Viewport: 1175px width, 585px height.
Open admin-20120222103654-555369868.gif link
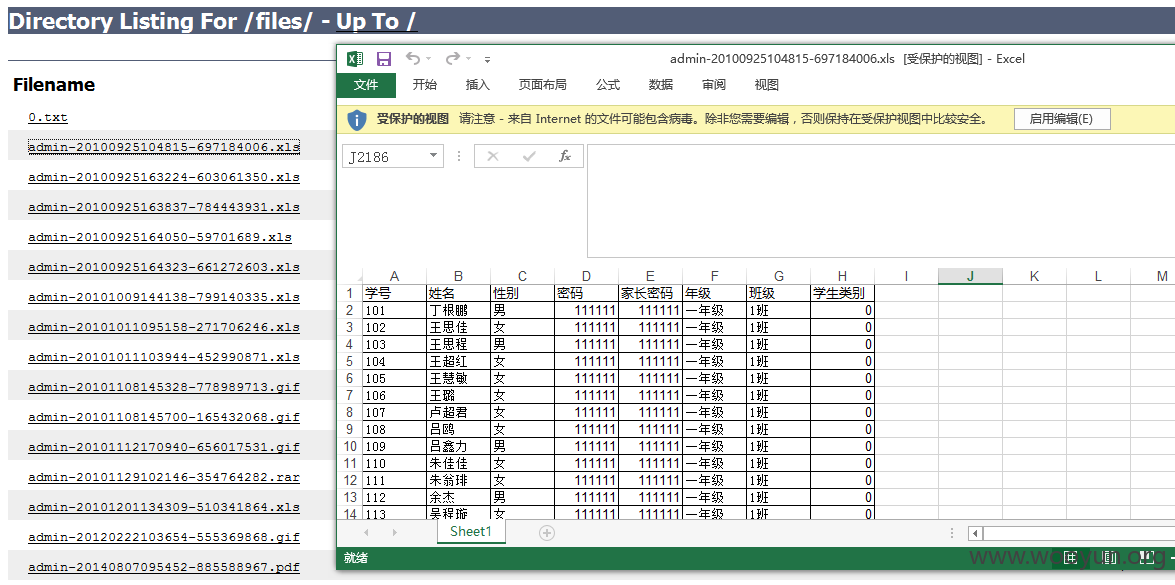pos(164,537)
